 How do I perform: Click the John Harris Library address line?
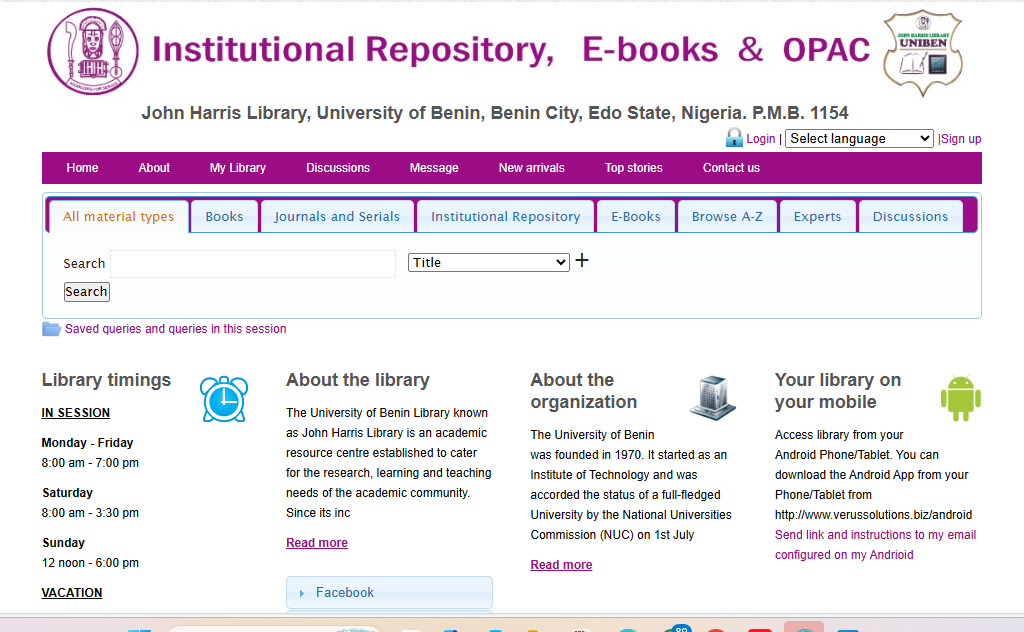click(495, 113)
